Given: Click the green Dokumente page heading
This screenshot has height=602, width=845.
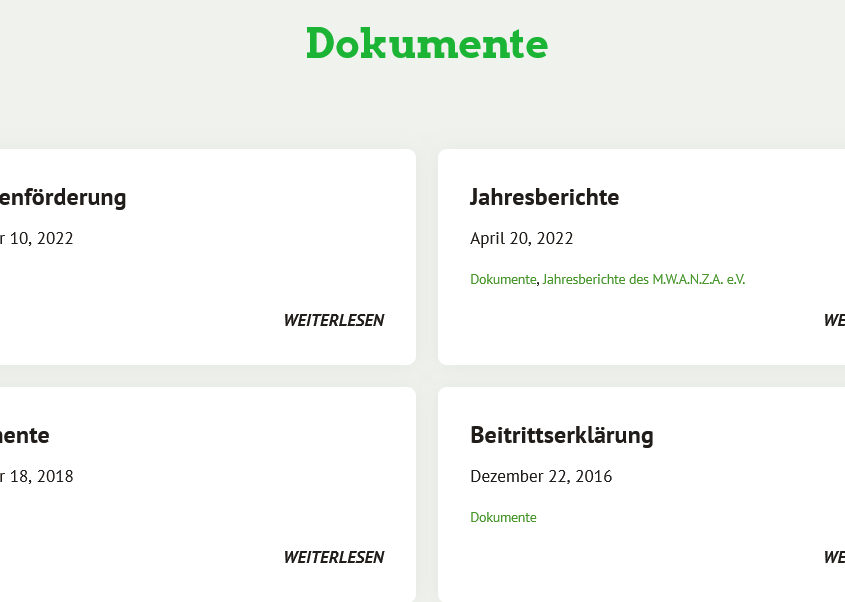Looking at the screenshot, I should 427,44.
